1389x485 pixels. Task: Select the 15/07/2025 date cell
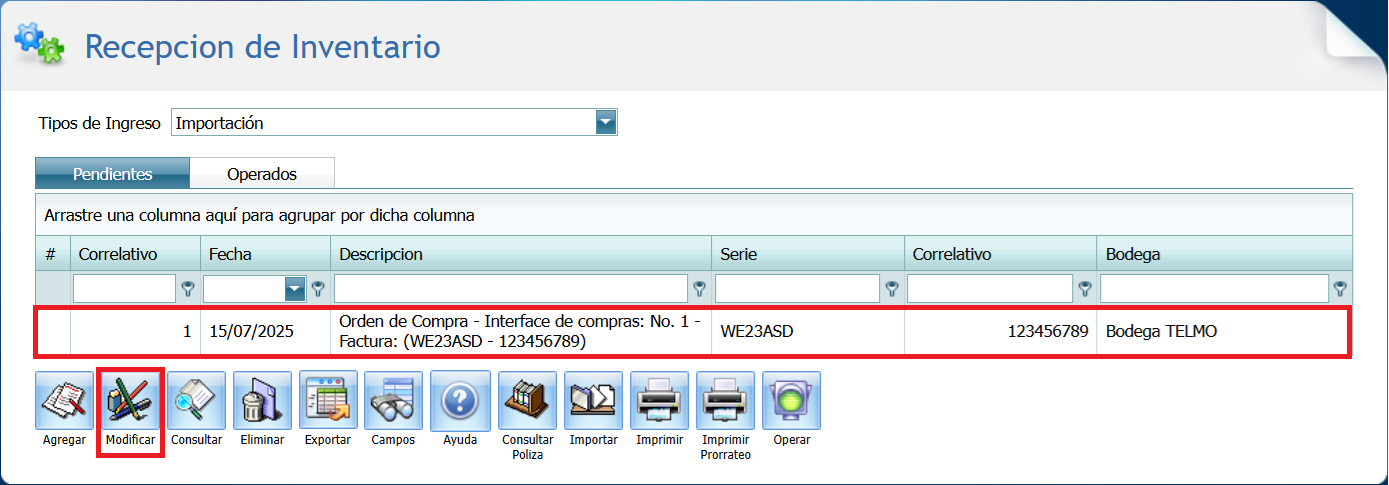265,331
